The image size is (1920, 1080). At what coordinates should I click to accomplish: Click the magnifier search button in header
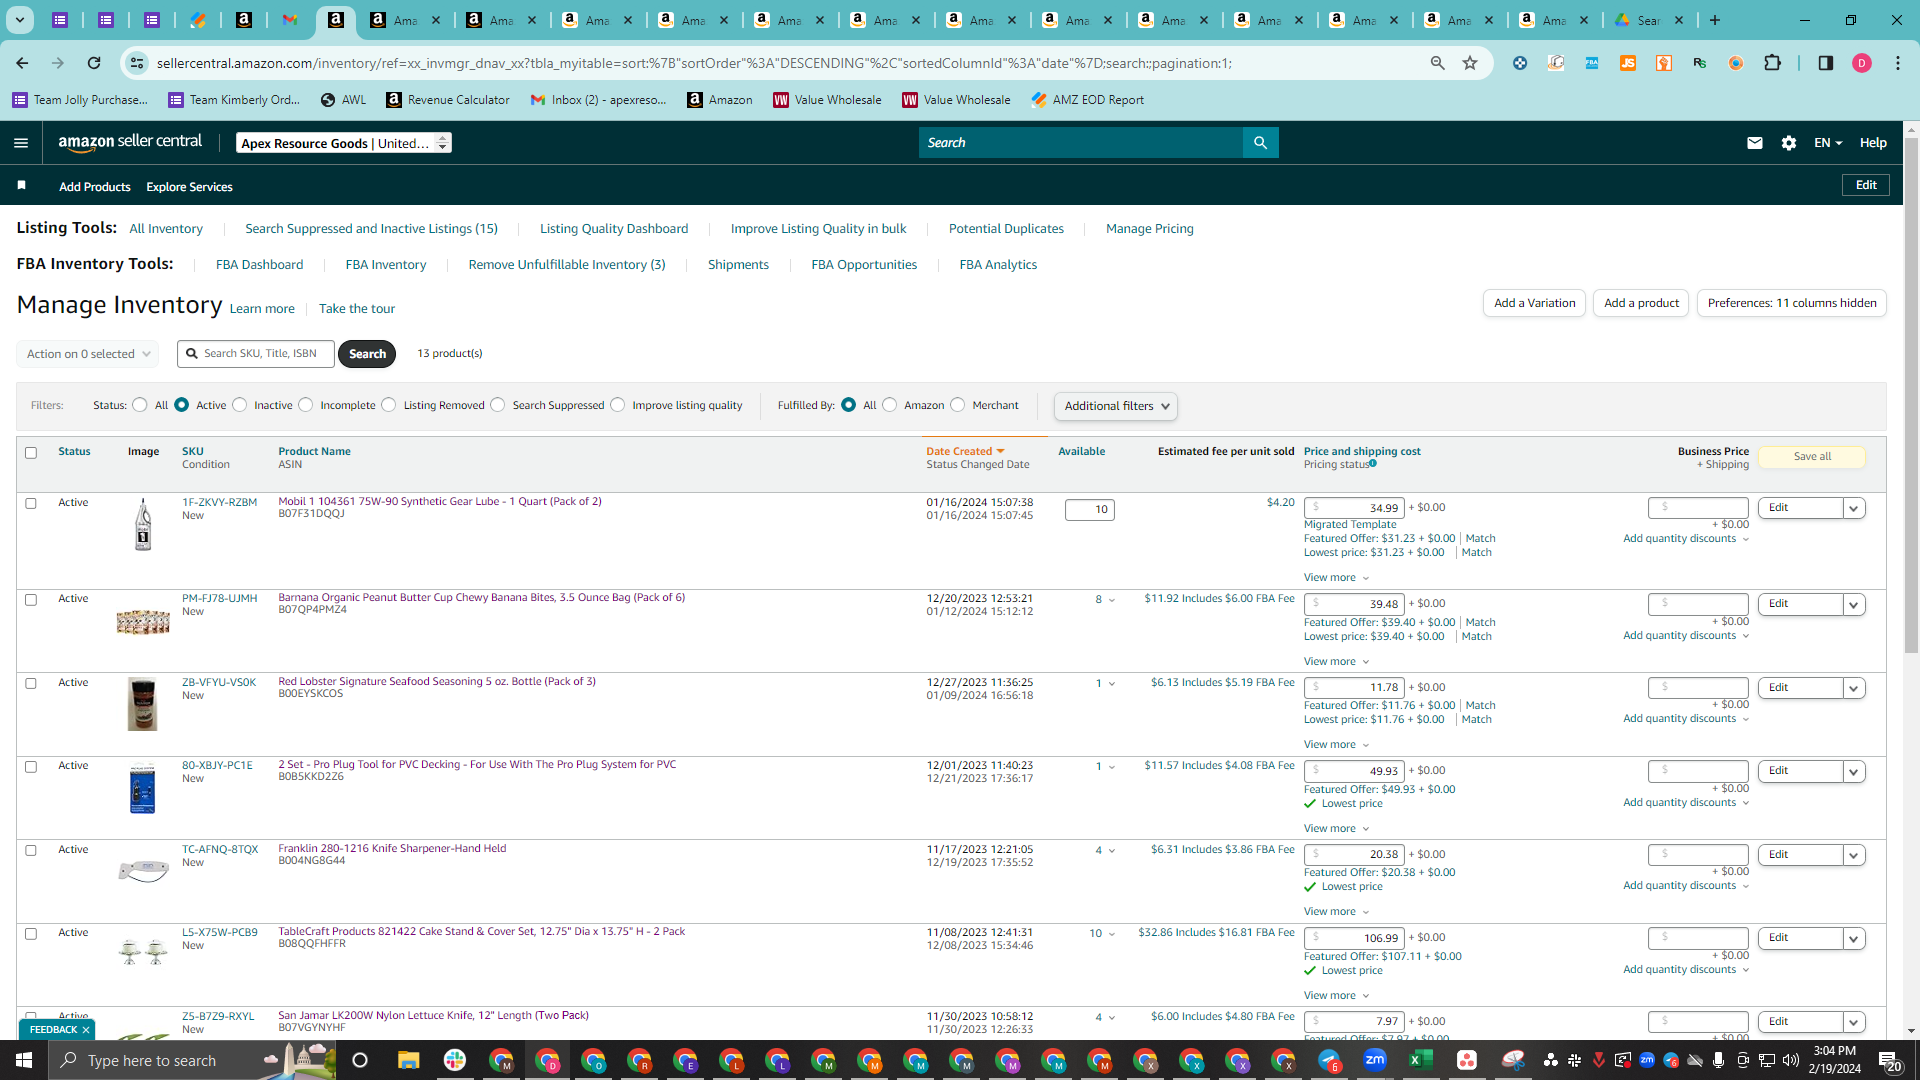[x=1260, y=143]
